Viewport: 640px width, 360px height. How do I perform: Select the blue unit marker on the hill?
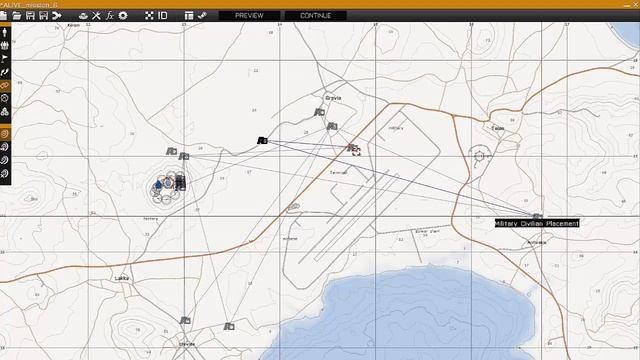coord(159,185)
